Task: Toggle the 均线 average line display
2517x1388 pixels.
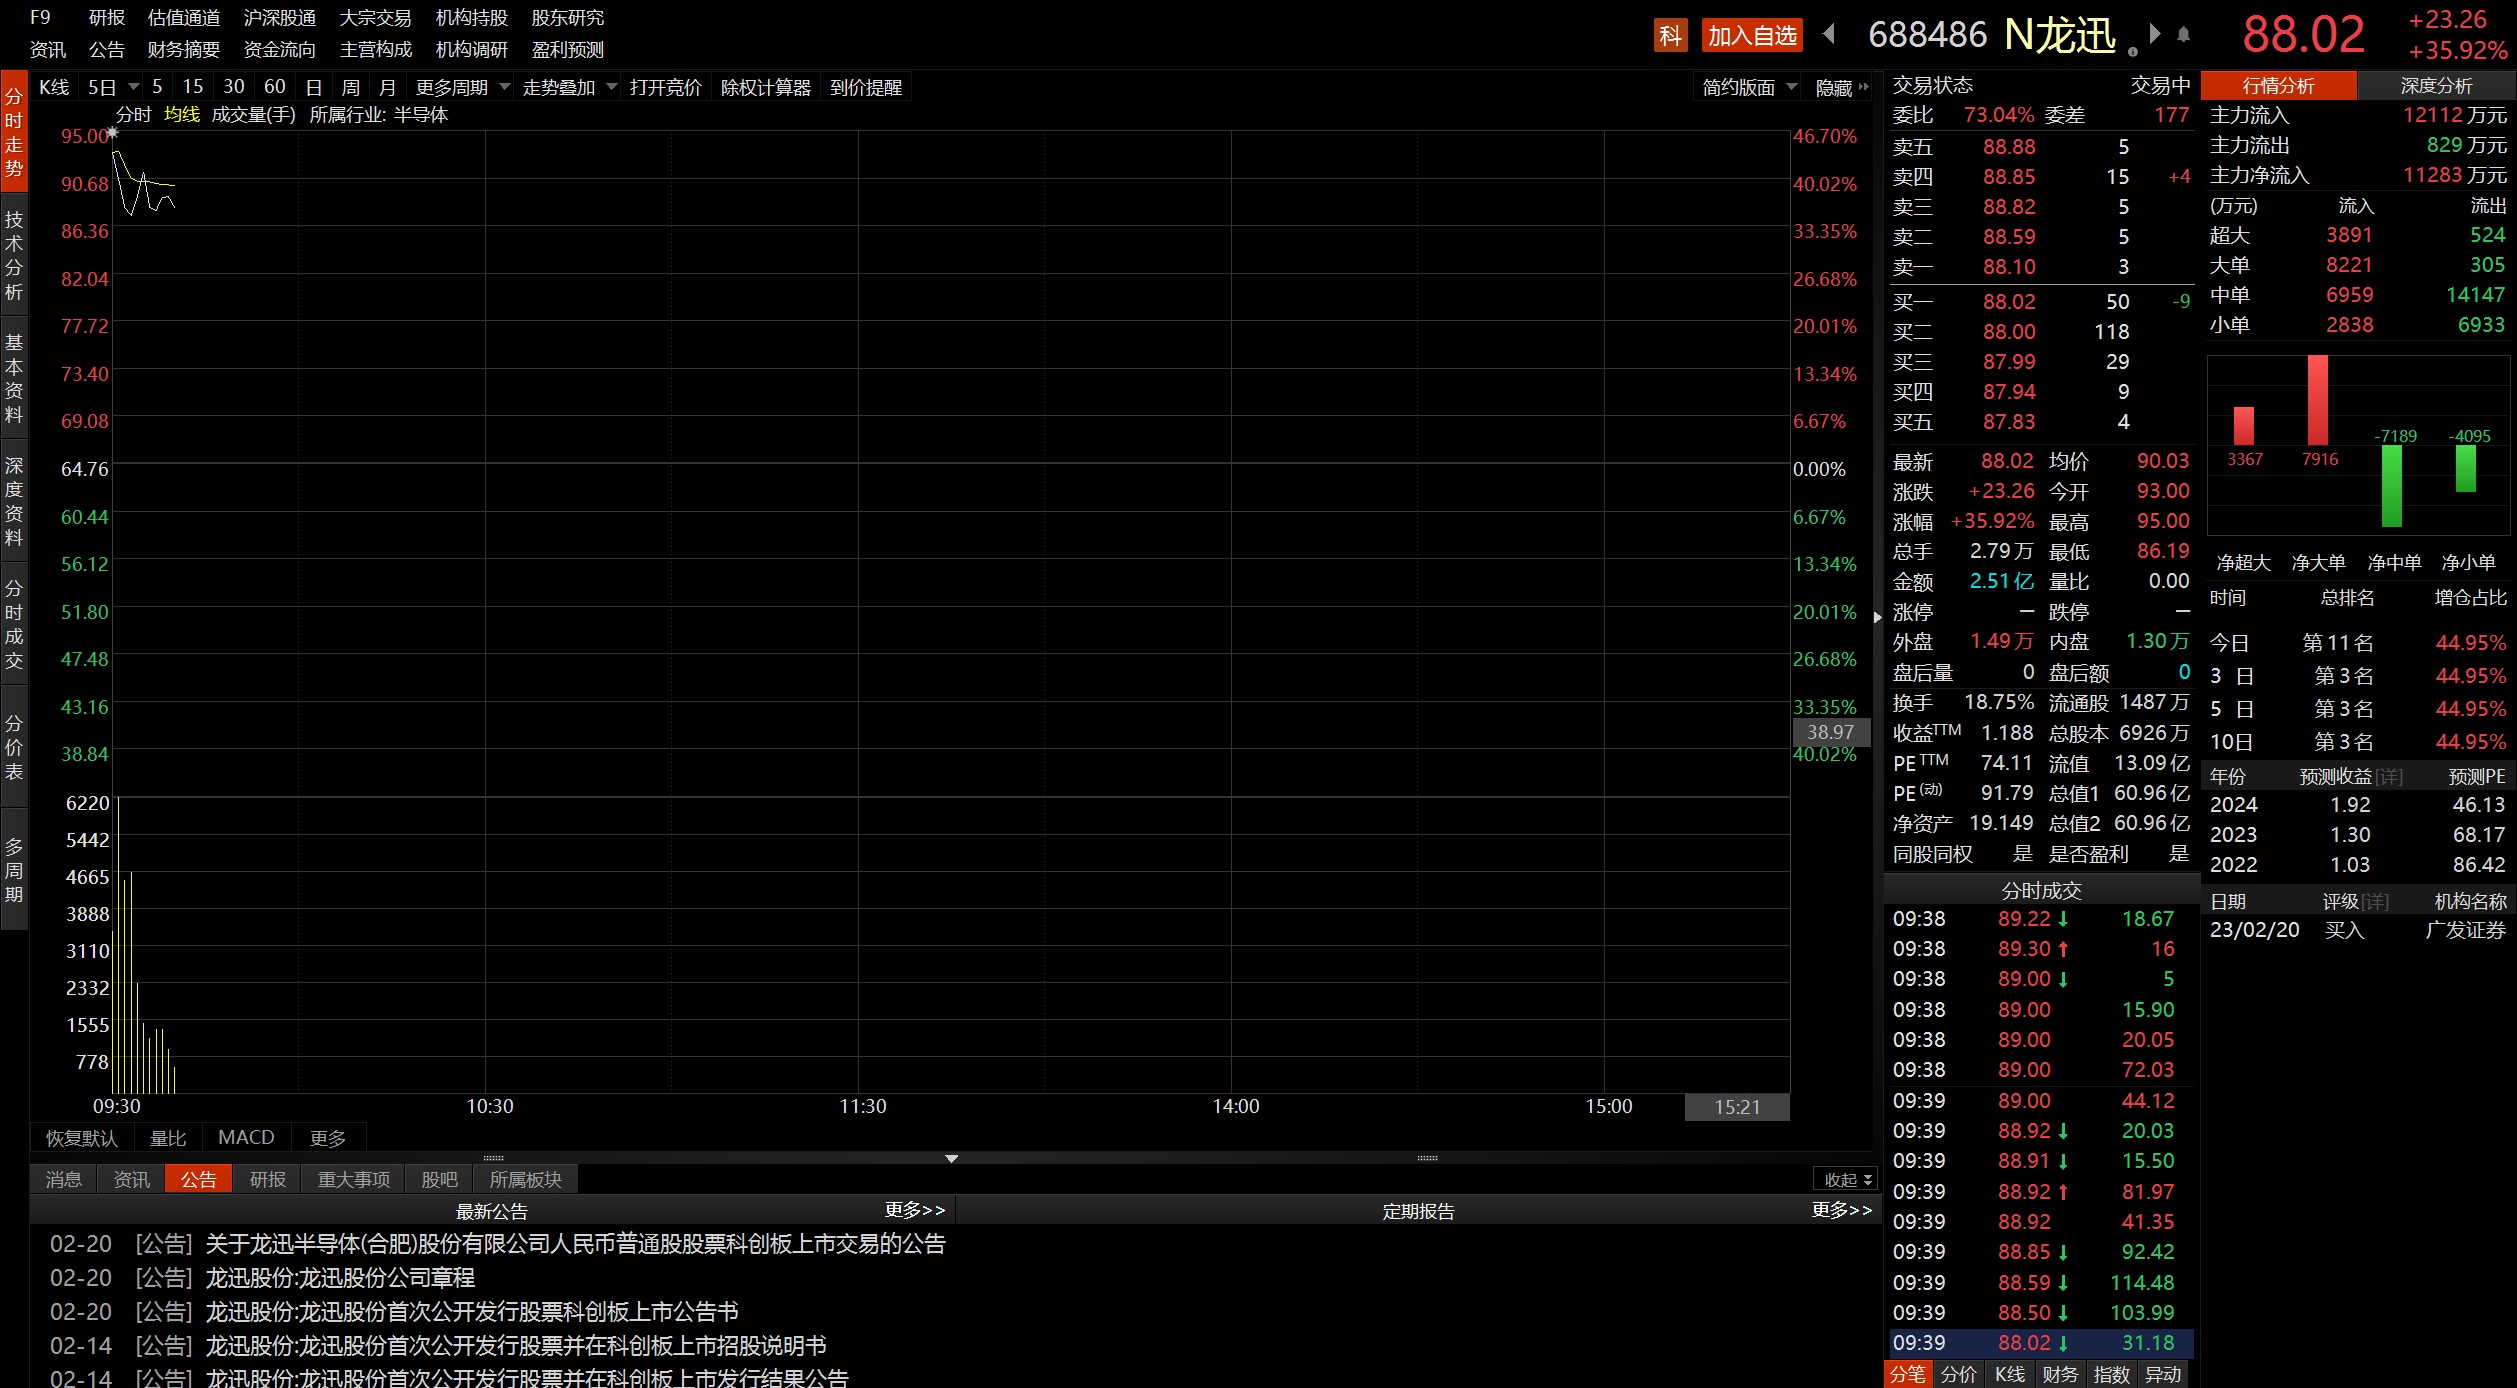Action: click(182, 115)
